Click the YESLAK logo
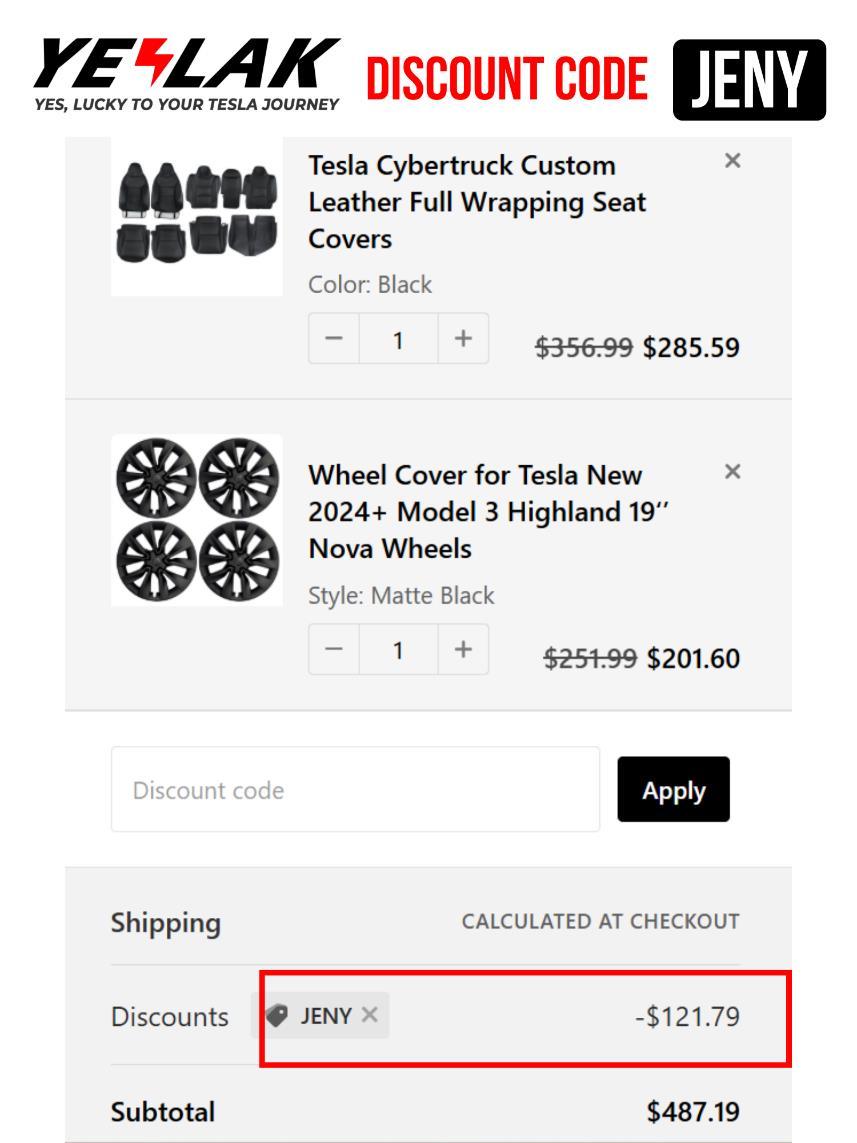 (x=187, y=75)
